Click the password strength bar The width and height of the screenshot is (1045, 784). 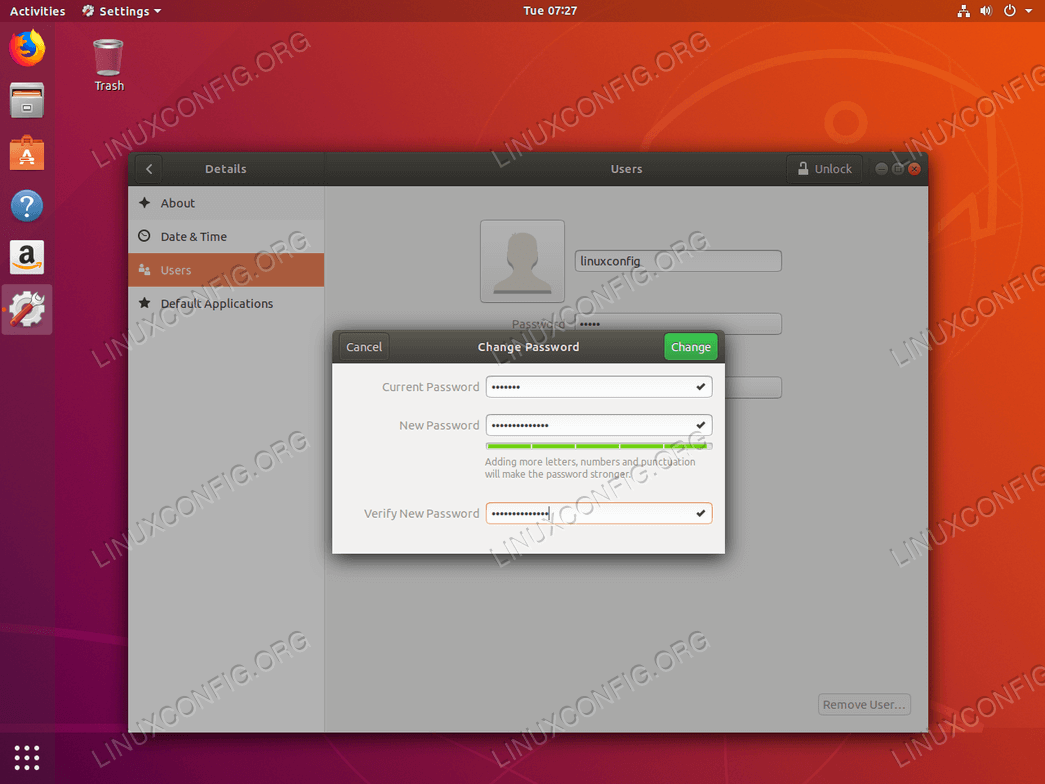coord(598,446)
